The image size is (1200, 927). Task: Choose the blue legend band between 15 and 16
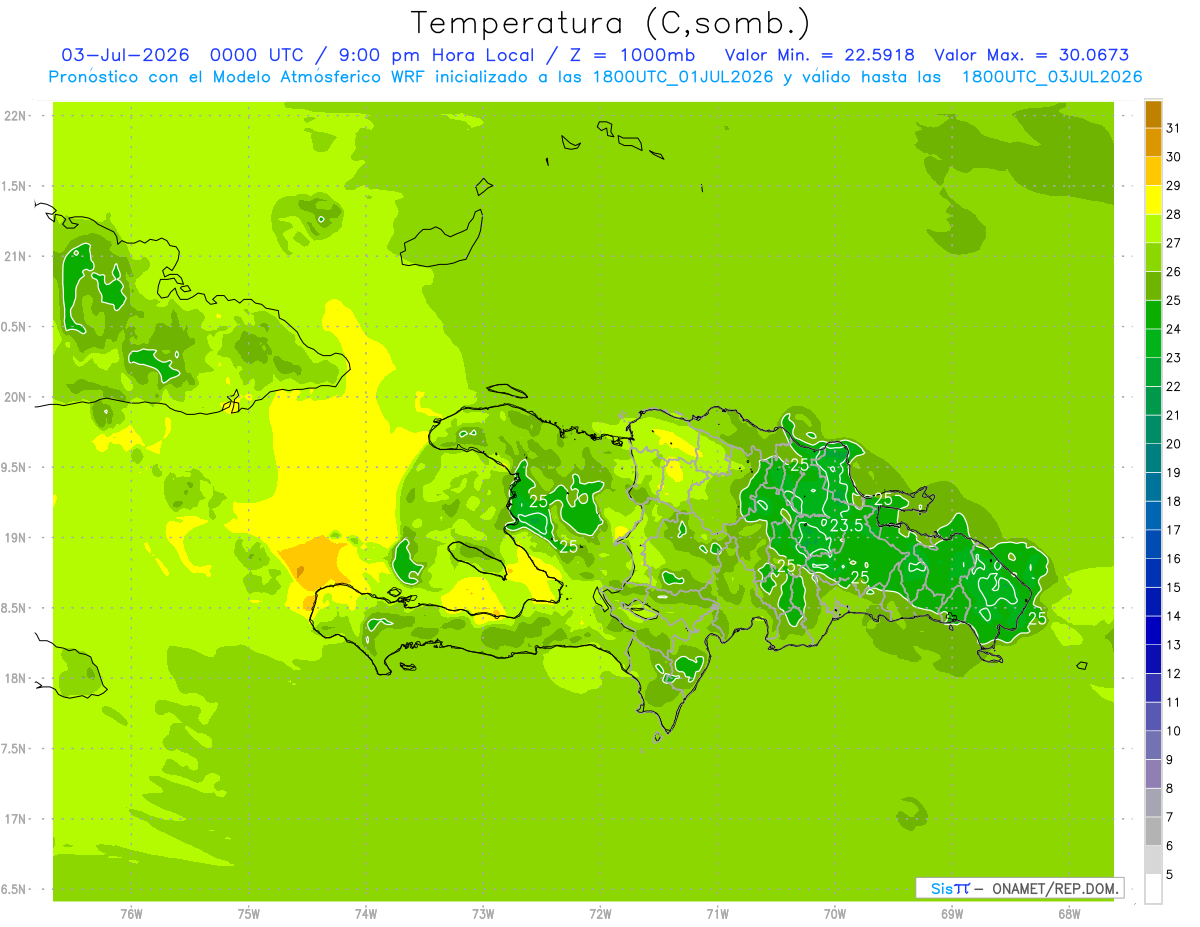(1153, 573)
